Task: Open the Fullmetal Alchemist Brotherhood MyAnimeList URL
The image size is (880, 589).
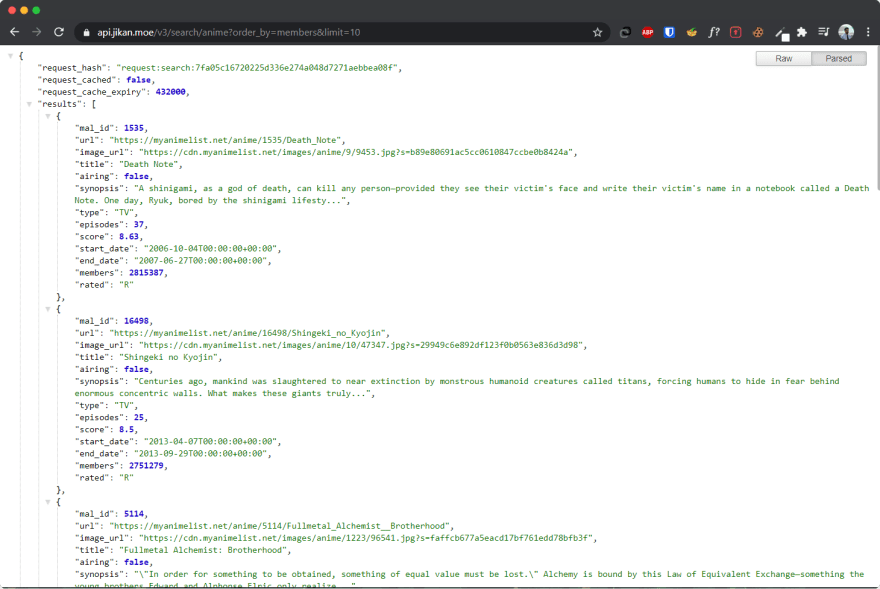Action: click(281, 526)
